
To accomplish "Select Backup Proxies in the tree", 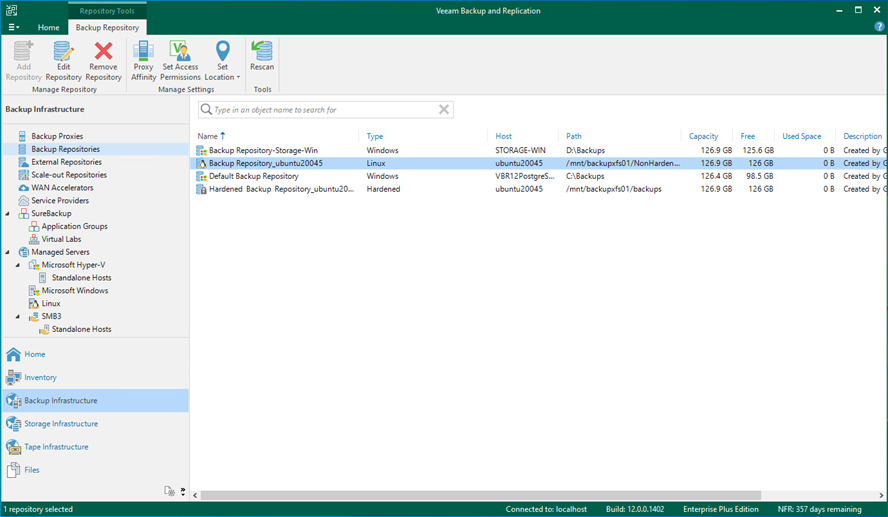I will pyautogui.click(x=57, y=136).
